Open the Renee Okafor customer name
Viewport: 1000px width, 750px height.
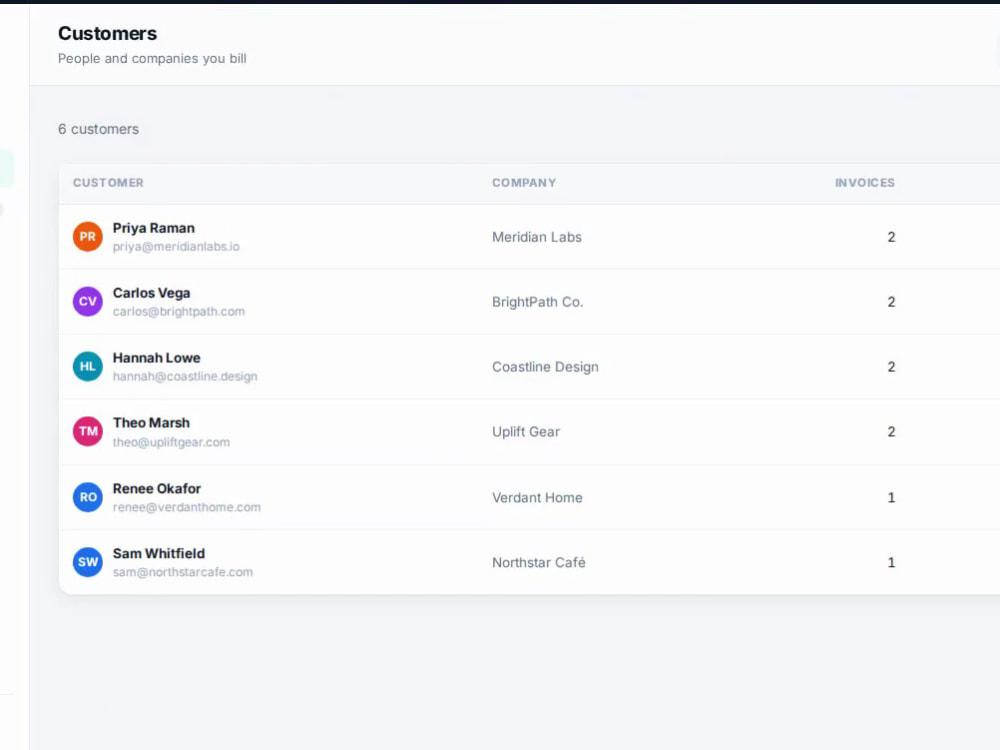tap(157, 489)
